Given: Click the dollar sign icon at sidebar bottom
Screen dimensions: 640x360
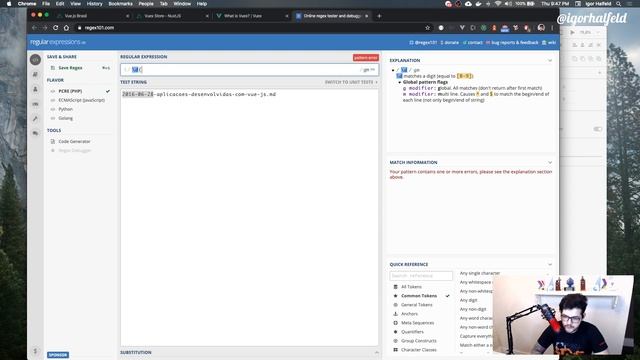Looking at the screenshot, I should 36,351.
